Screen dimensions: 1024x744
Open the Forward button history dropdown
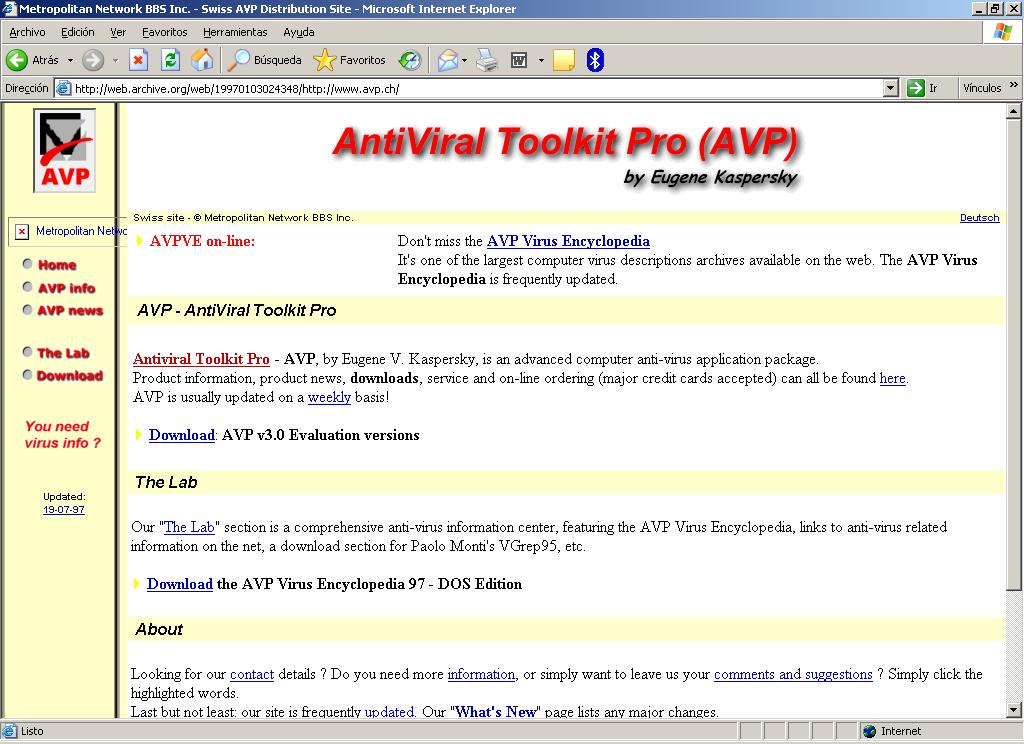116,60
